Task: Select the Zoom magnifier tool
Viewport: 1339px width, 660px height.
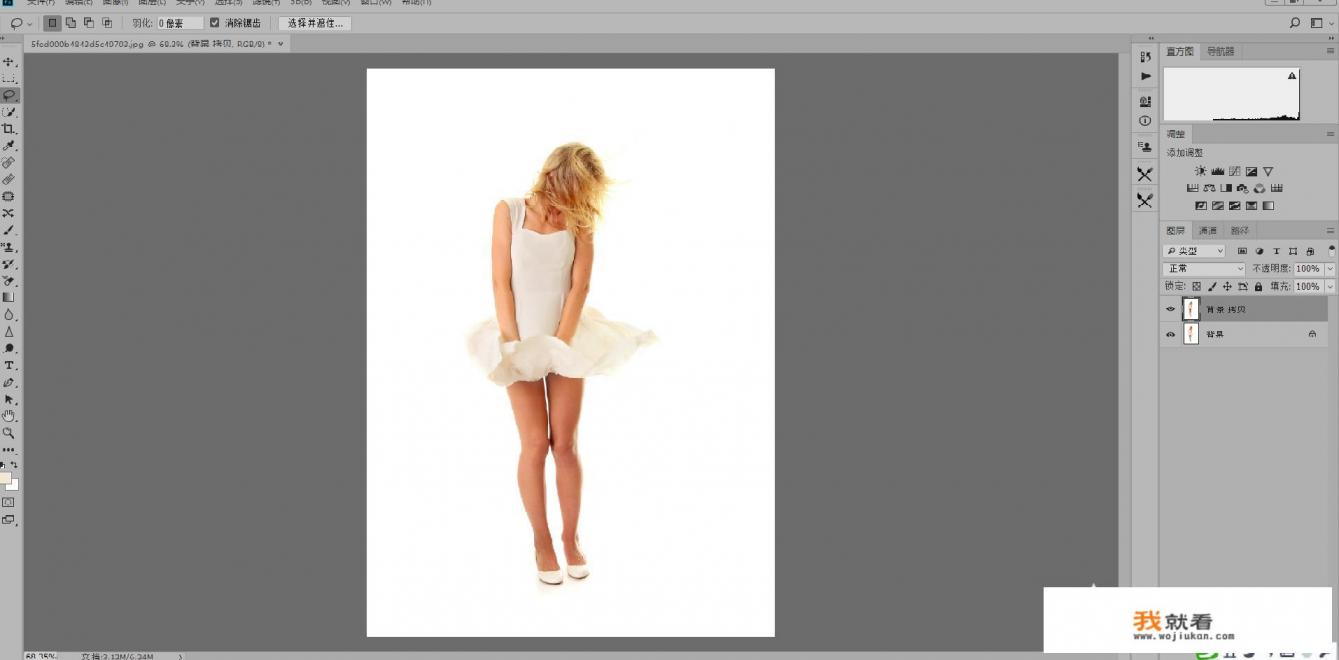Action: click(x=9, y=433)
